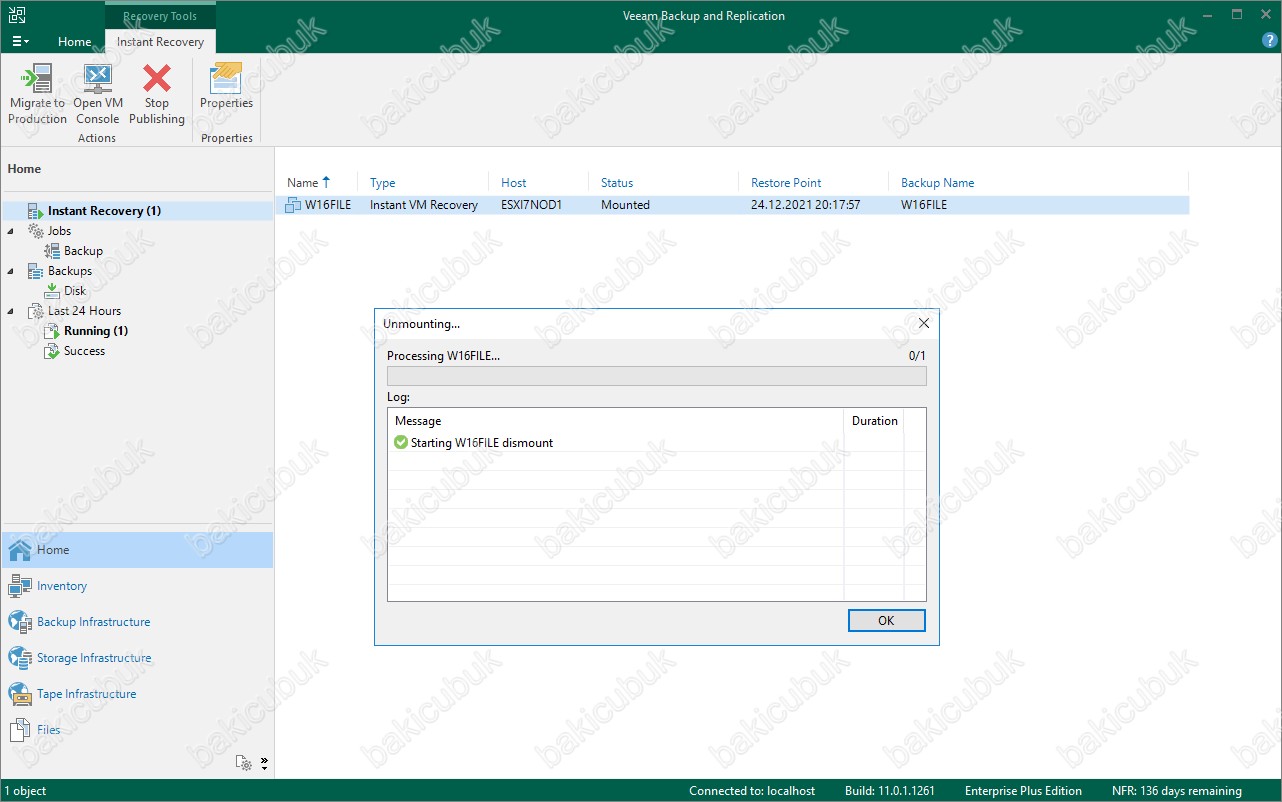Click the Storage Infrastructure icon
The height and width of the screenshot is (802, 1282).
(x=20, y=658)
